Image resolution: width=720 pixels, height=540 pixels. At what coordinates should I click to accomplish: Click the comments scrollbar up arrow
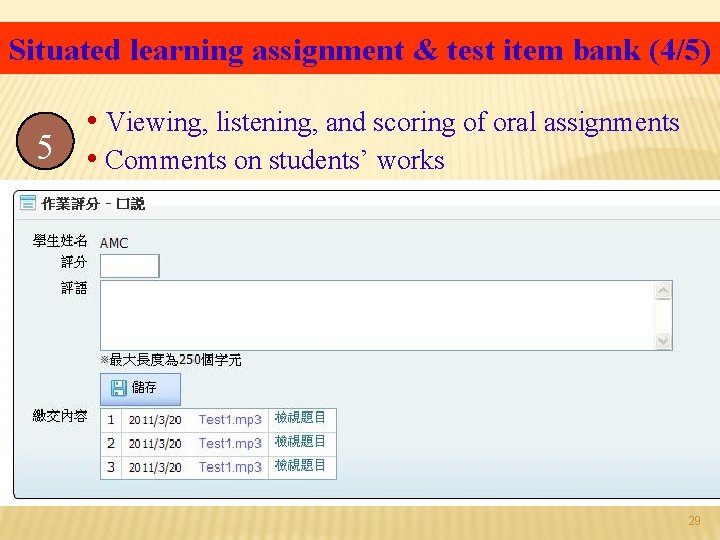(663, 291)
